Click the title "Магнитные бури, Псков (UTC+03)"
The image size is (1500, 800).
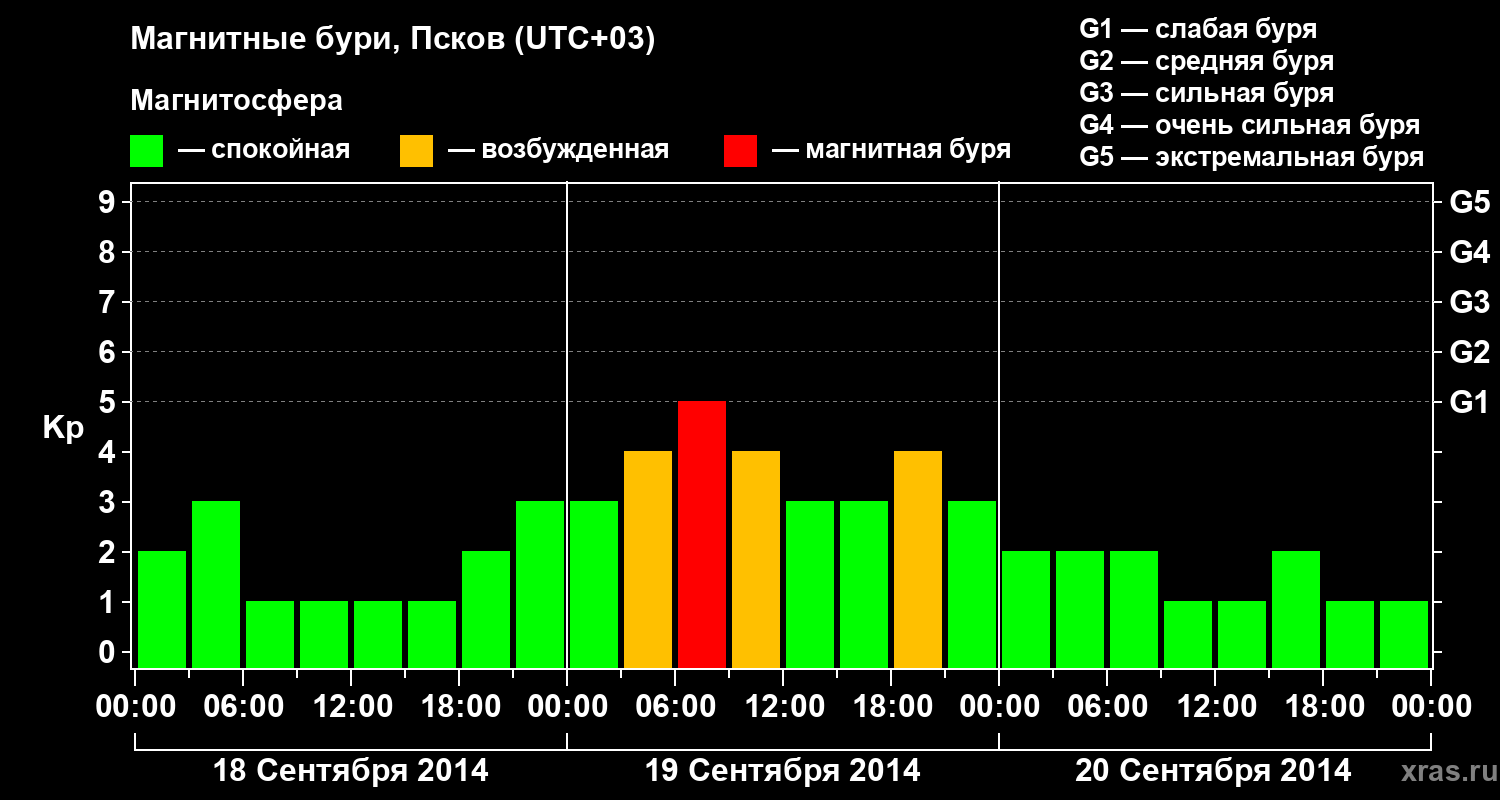click(393, 41)
